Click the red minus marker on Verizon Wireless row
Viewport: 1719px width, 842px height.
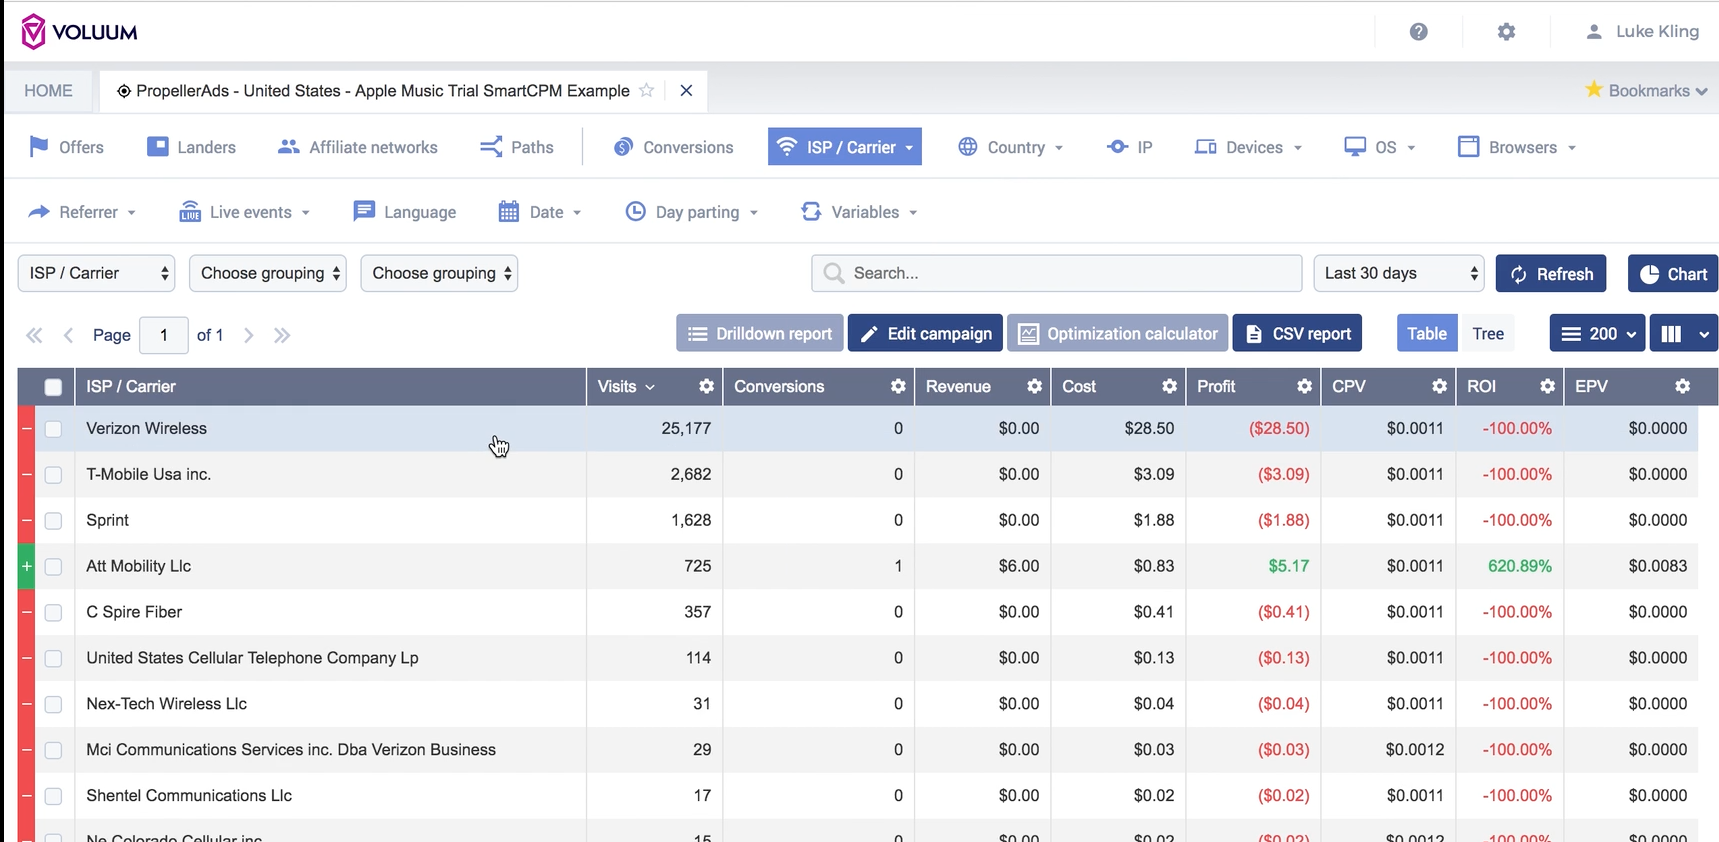tap(27, 428)
